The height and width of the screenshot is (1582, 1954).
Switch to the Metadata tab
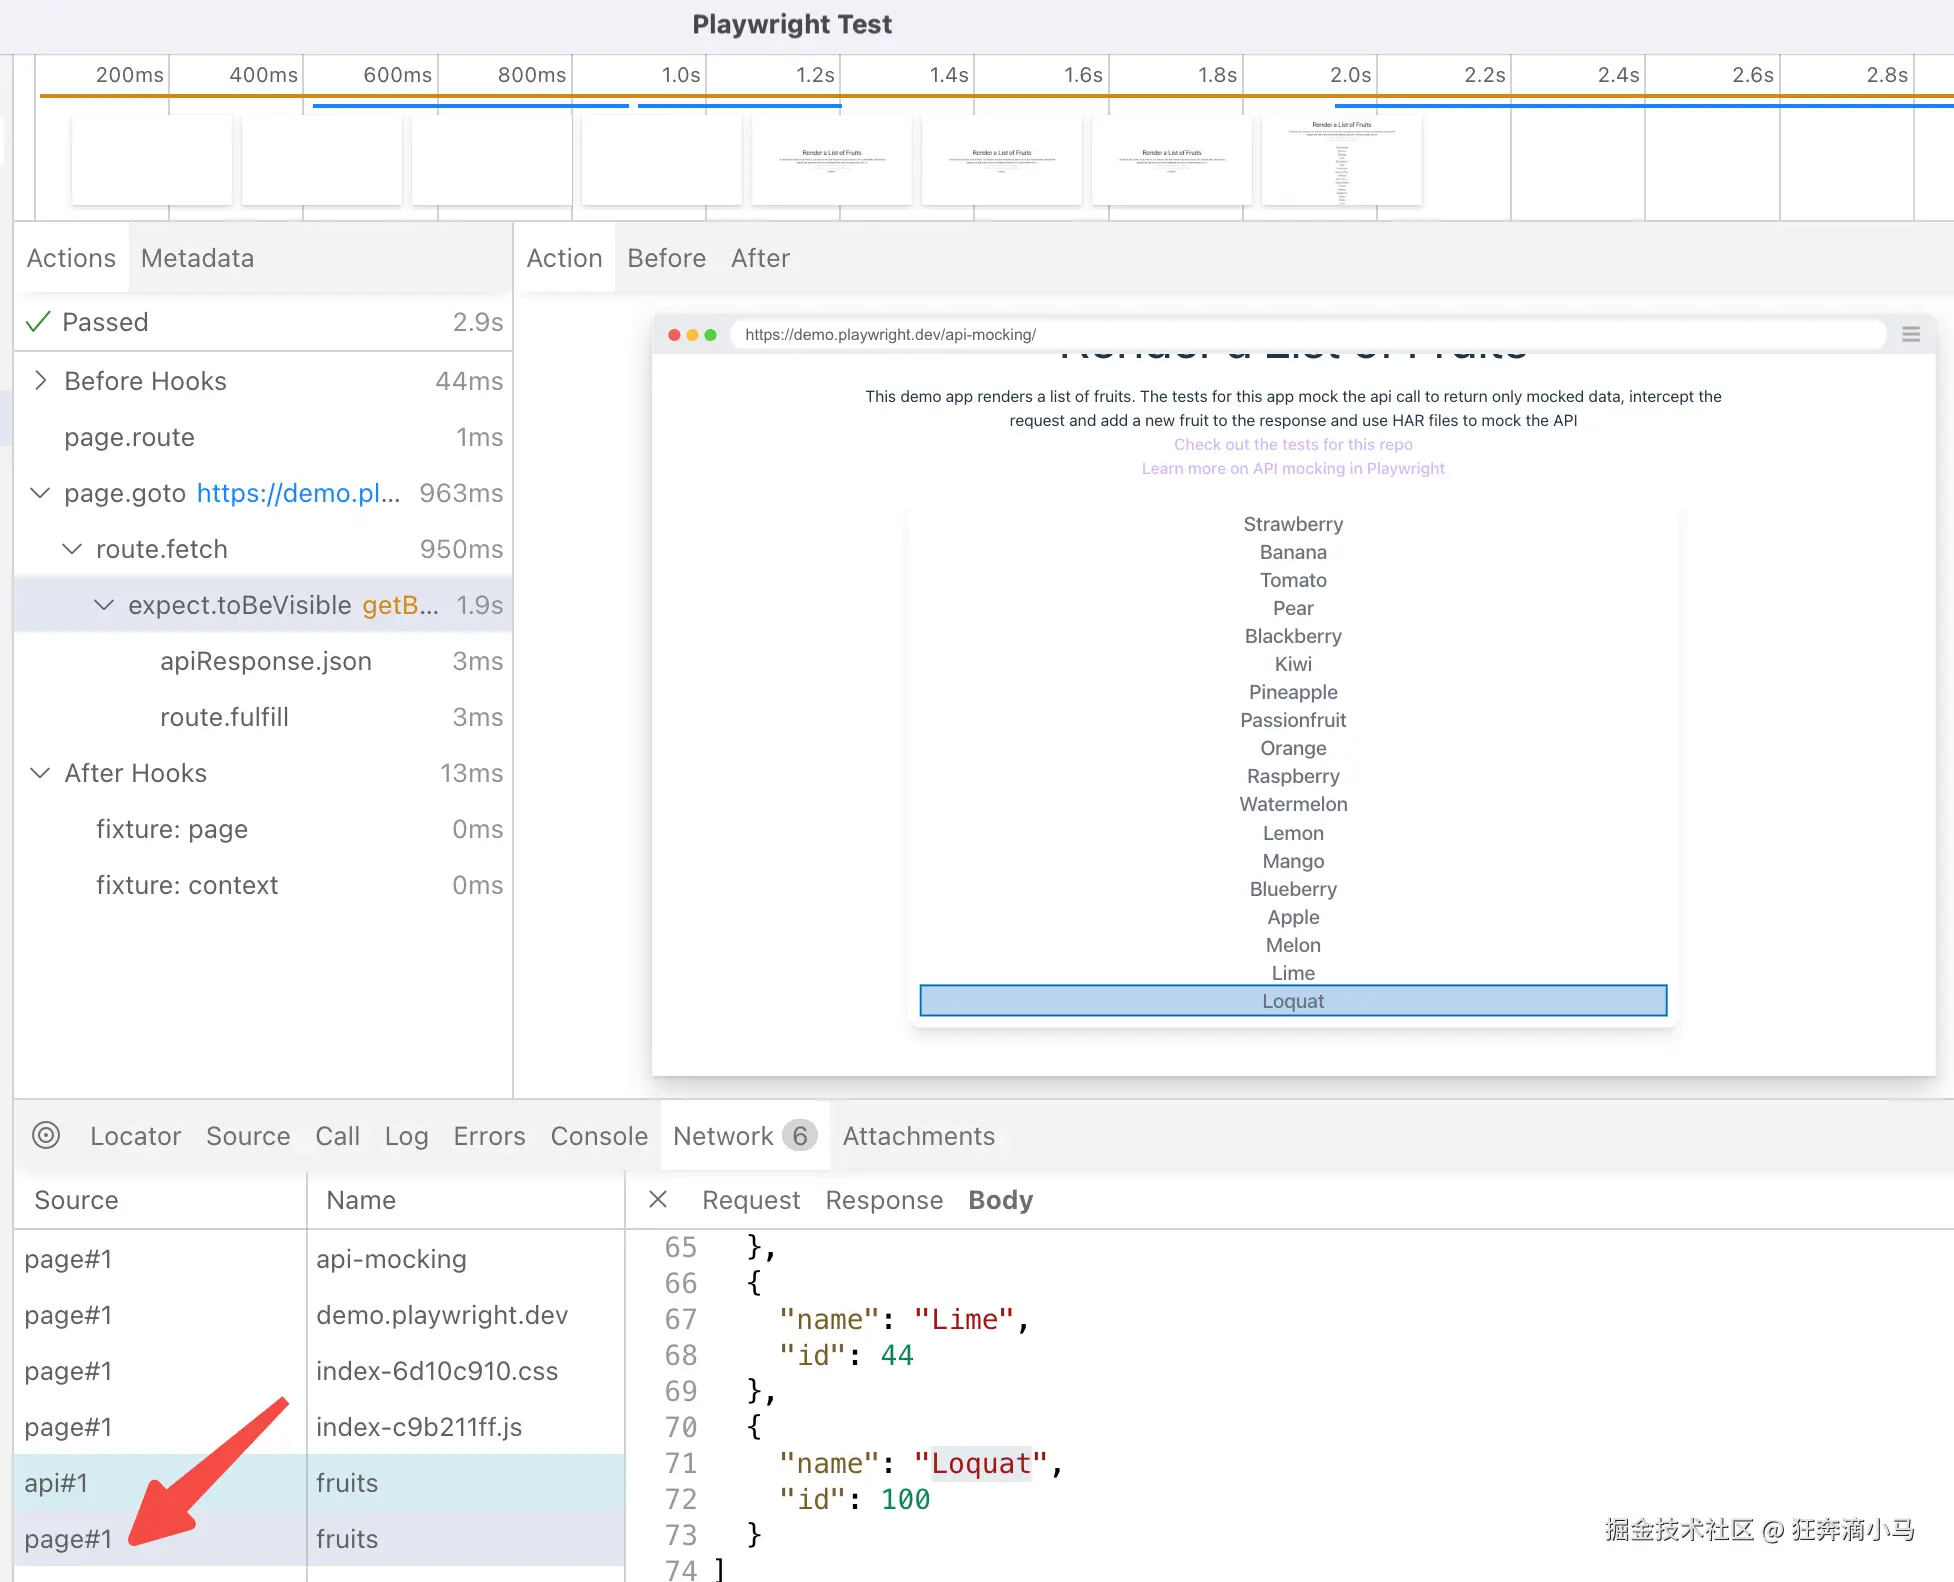click(x=197, y=258)
